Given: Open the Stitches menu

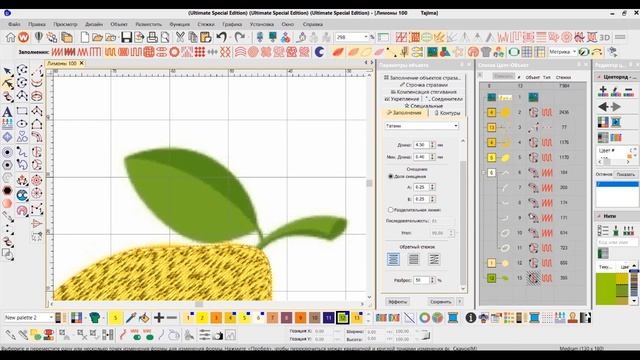Looking at the screenshot, I should pos(206,24).
